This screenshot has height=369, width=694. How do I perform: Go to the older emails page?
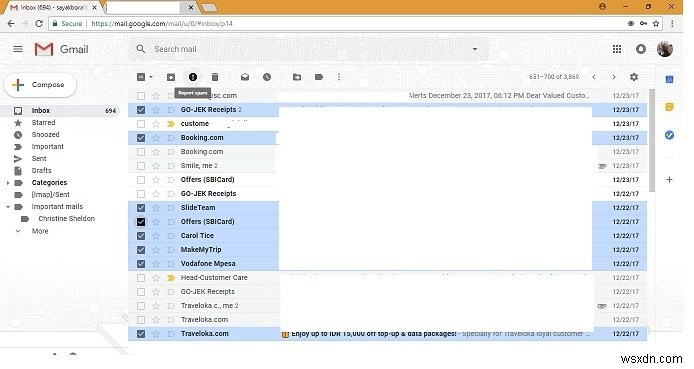point(614,77)
